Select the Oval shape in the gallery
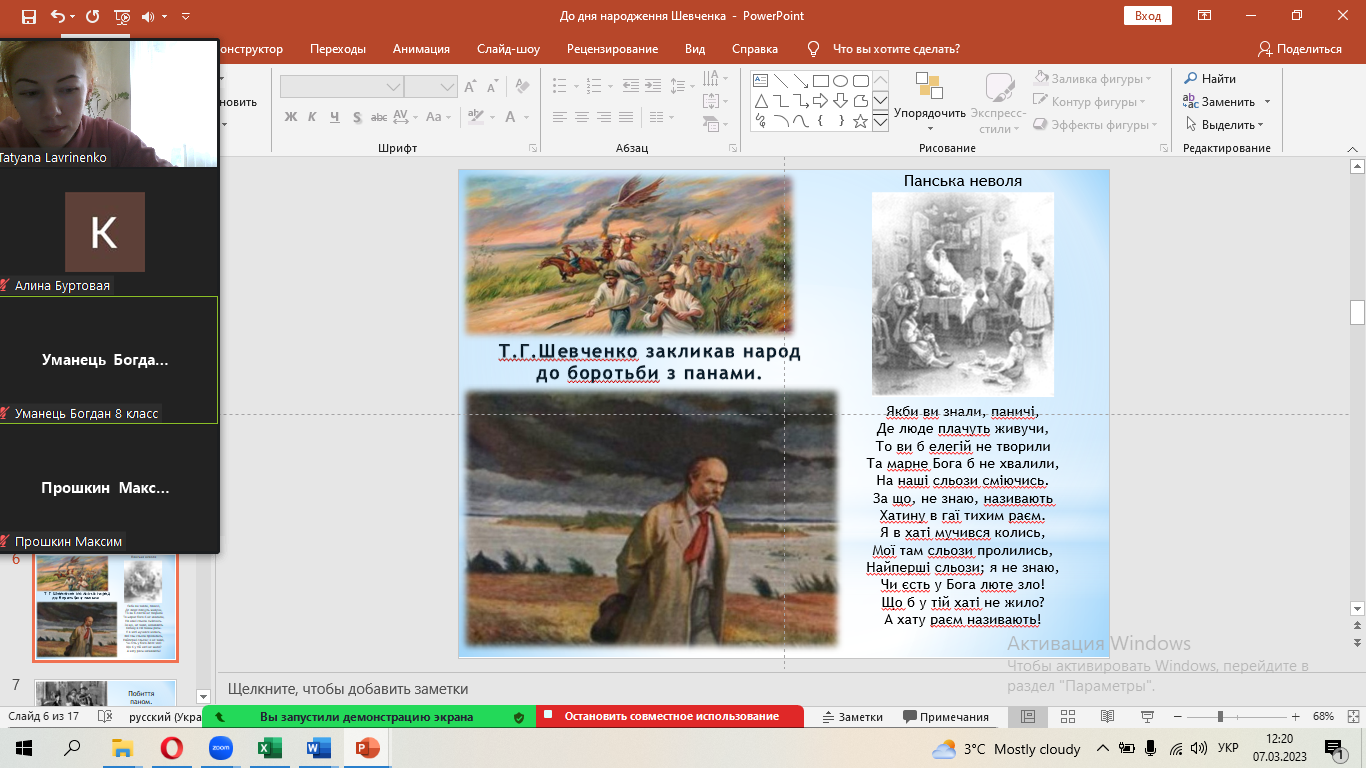The height and width of the screenshot is (768, 1366). (840, 81)
